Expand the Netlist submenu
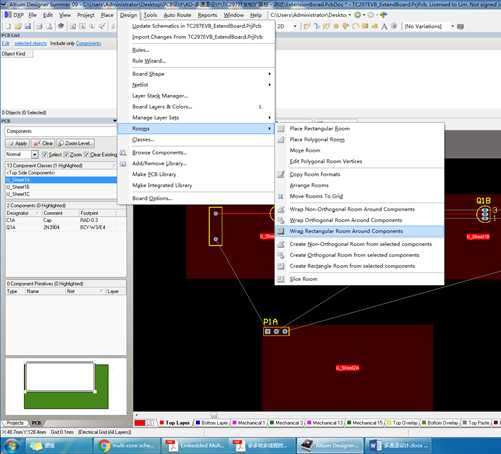Screen dimensions: 501x454 (197, 85)
